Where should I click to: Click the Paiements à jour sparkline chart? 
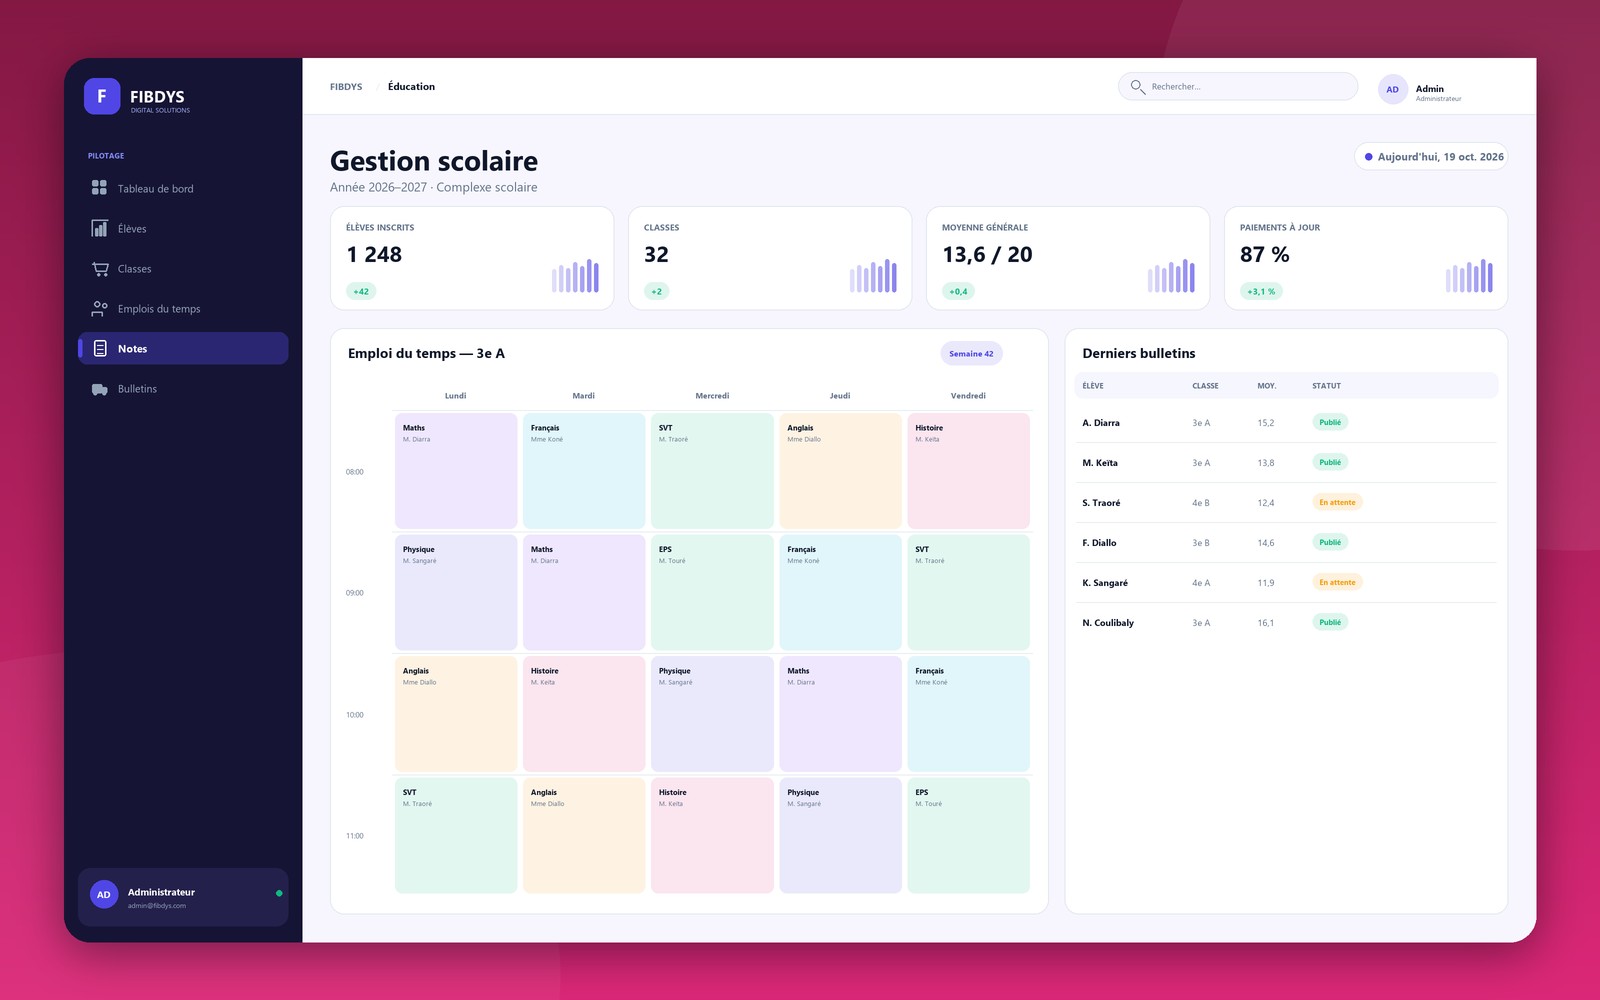click(x=1469, y=275)
